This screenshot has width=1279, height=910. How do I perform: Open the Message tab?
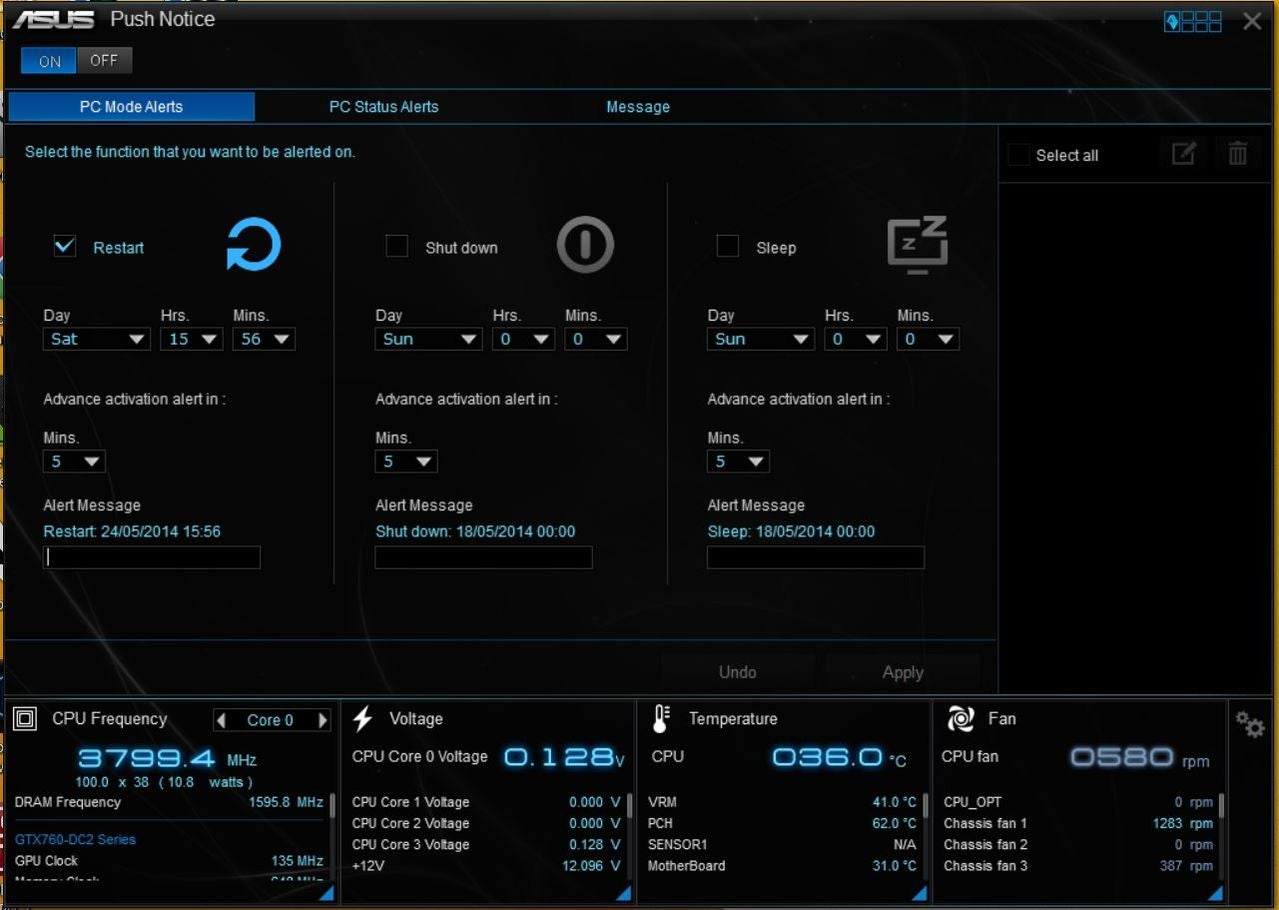tap(638, 107)
